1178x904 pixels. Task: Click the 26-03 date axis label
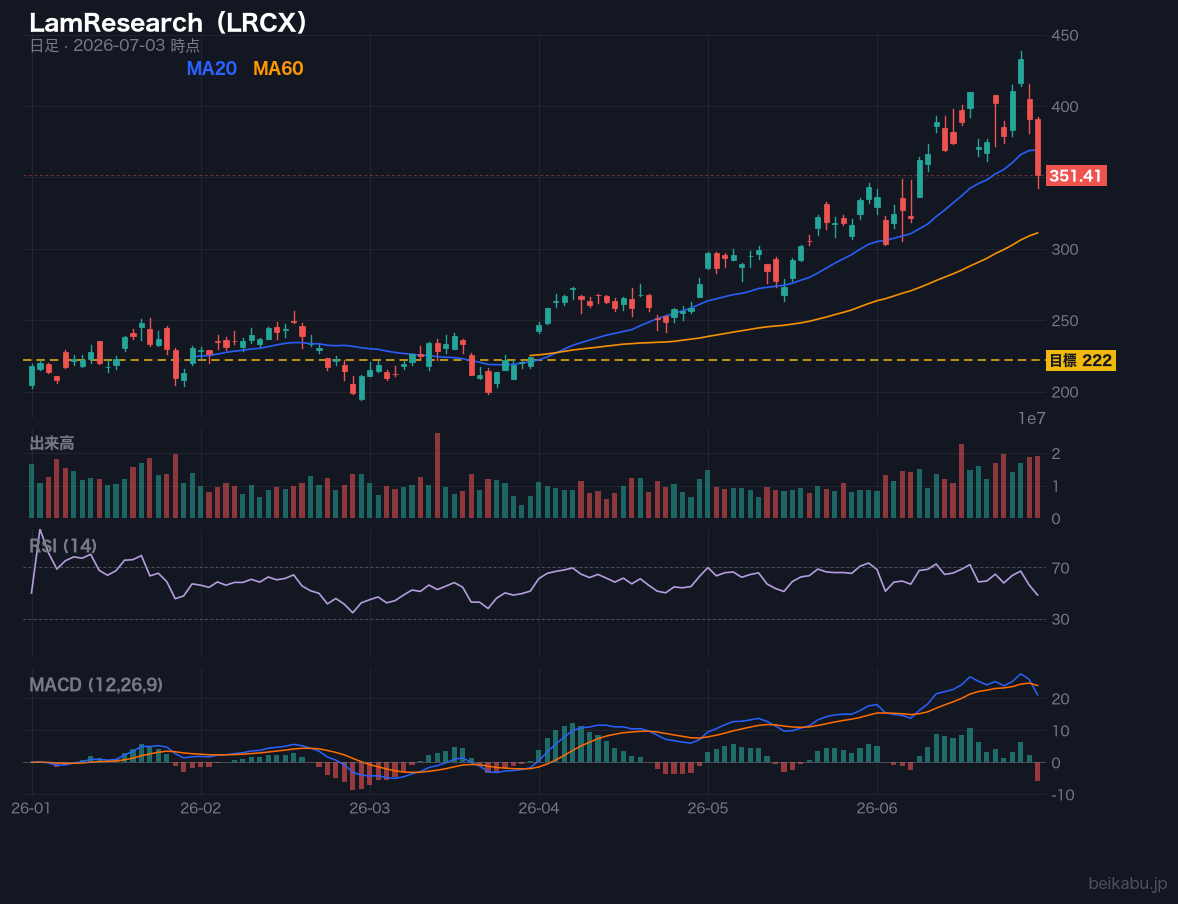click(370, 808)
